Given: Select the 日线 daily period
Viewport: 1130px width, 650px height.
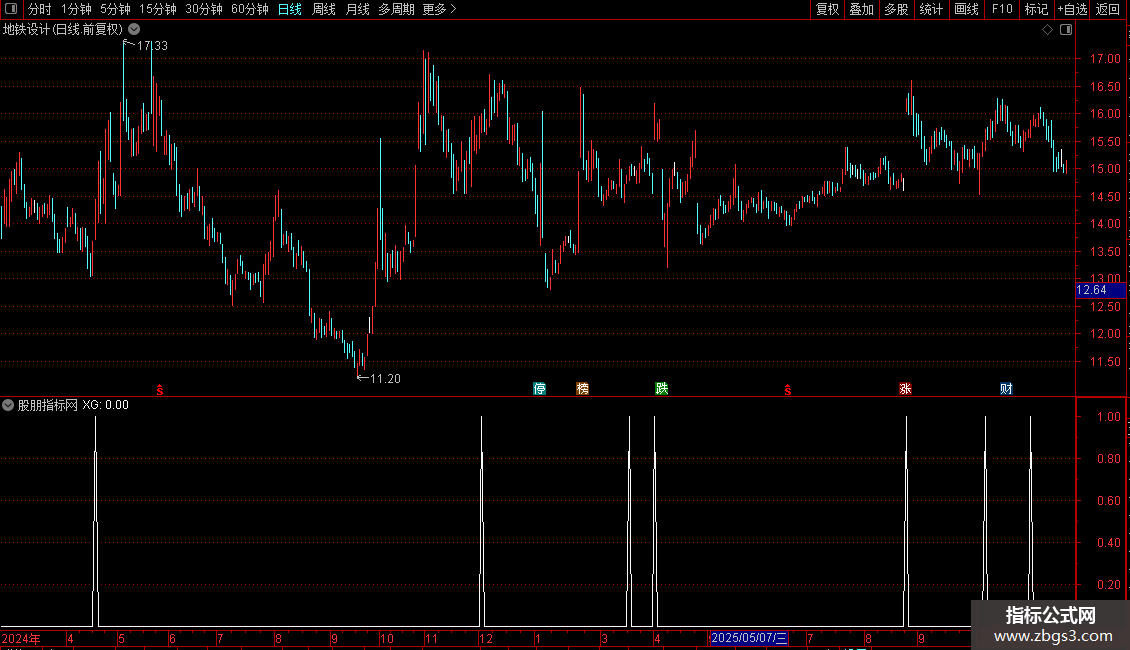Looking at the screenshot, I should click(x=290, y=9).
